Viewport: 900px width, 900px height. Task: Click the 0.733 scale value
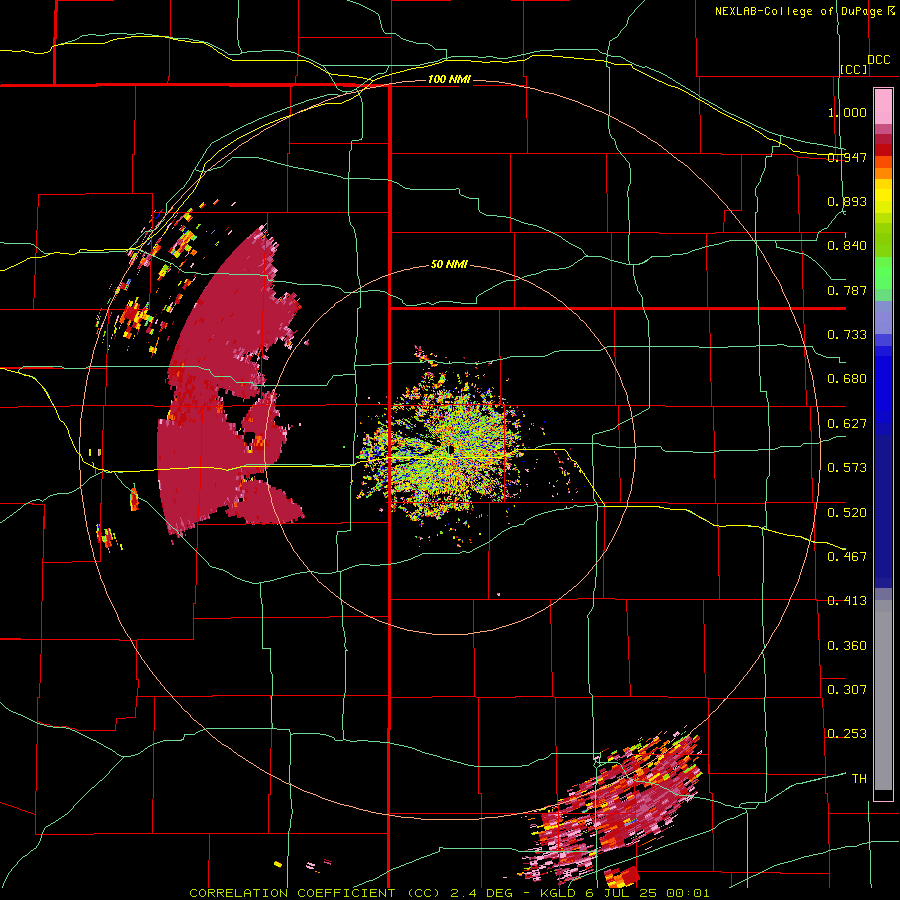point(847,335)
